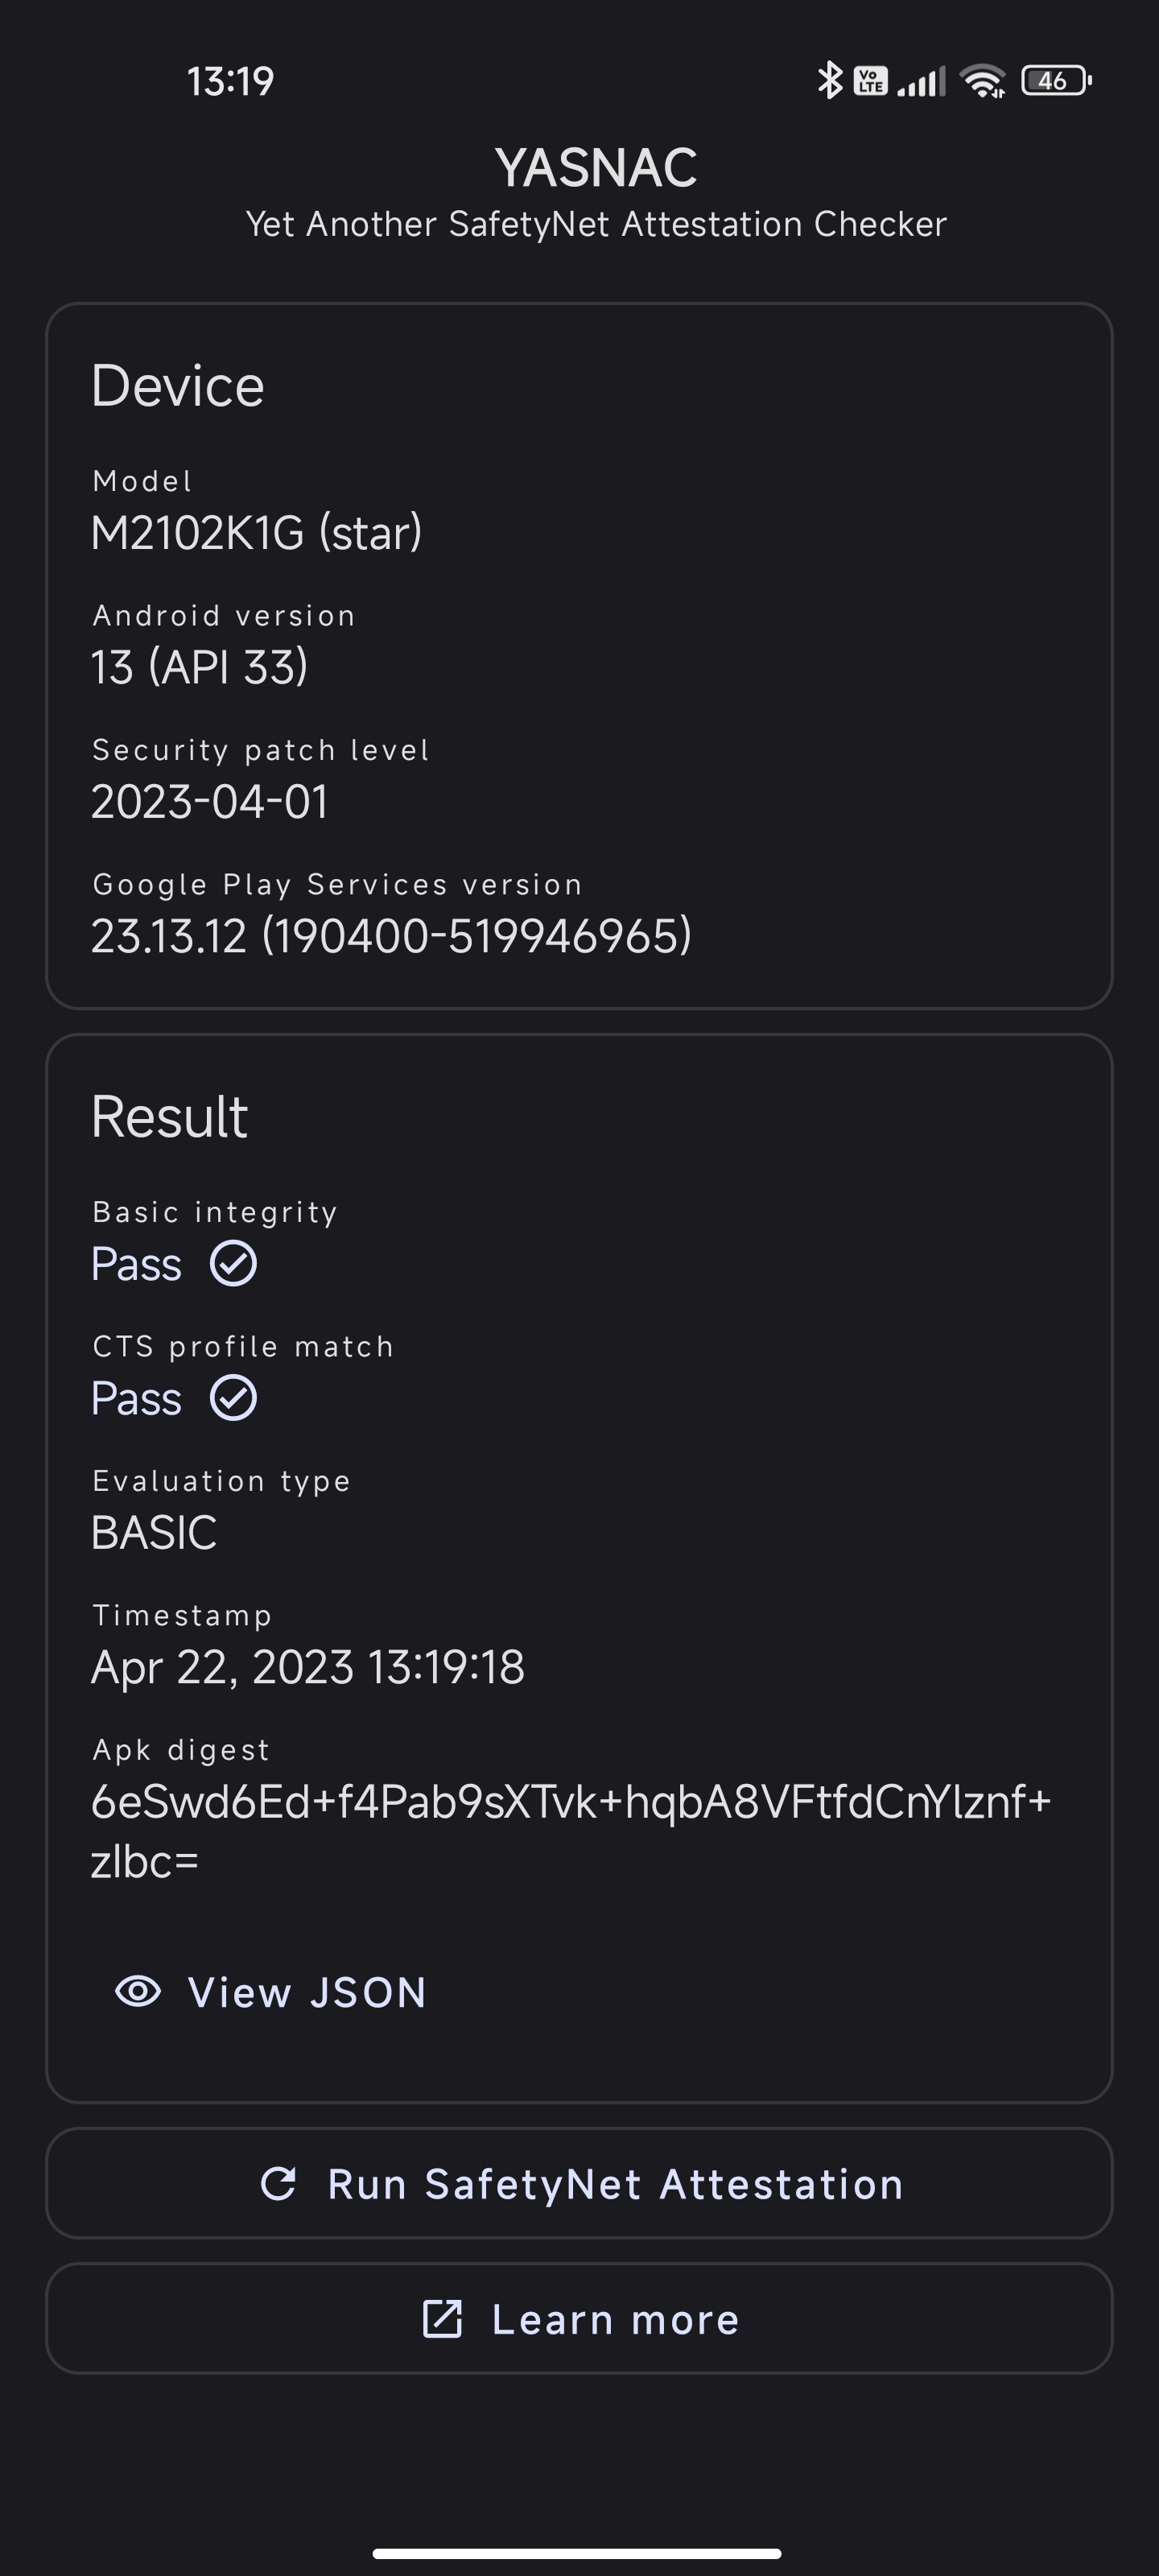Screen dimensions: 1159x2576
Task: Click the refresh icon on Run SafetyNet Attestation
Action: (278, 2183)
